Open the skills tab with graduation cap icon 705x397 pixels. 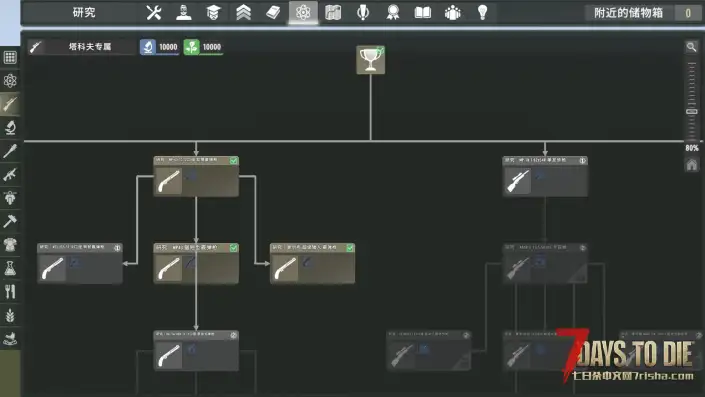[x=214, y=13]
